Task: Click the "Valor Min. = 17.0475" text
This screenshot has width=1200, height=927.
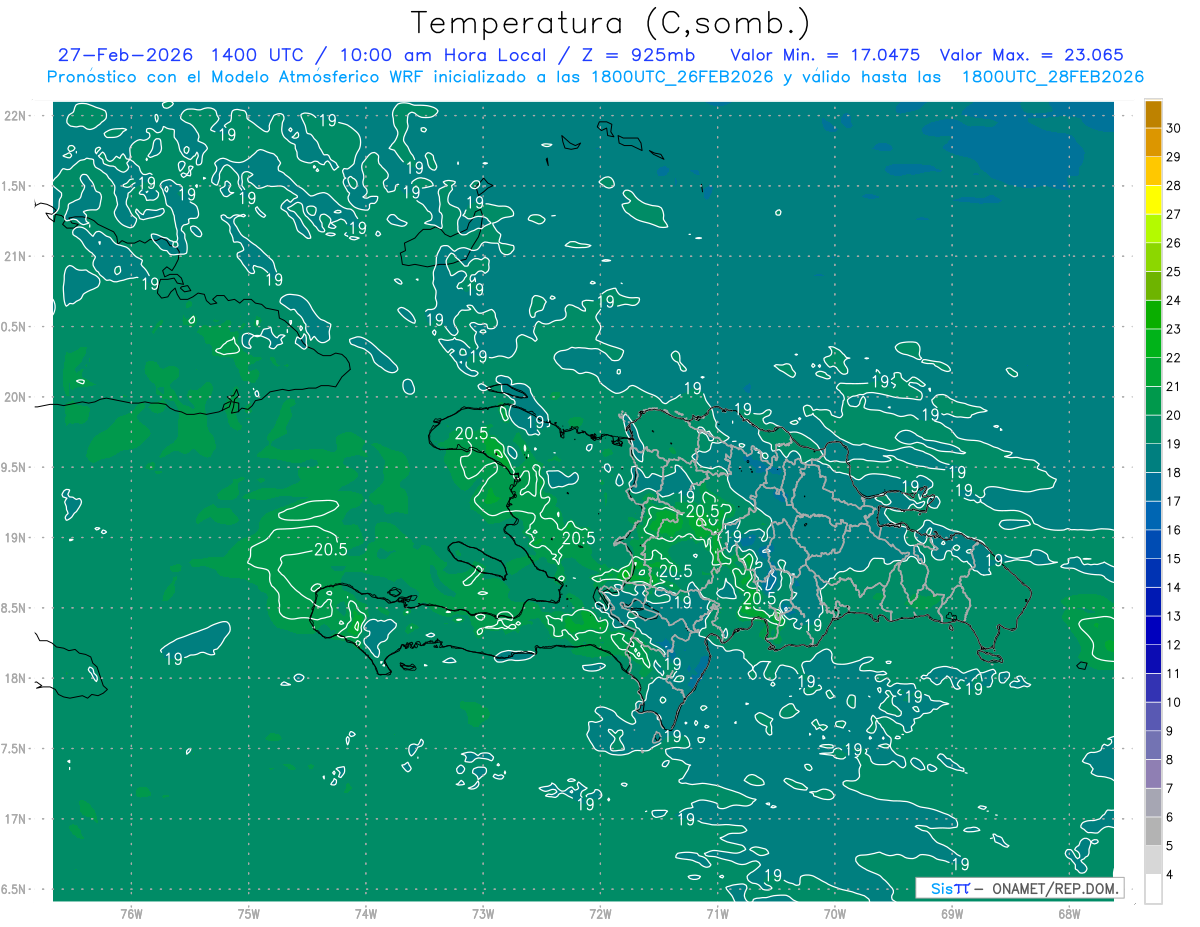Action: (826, 55)
